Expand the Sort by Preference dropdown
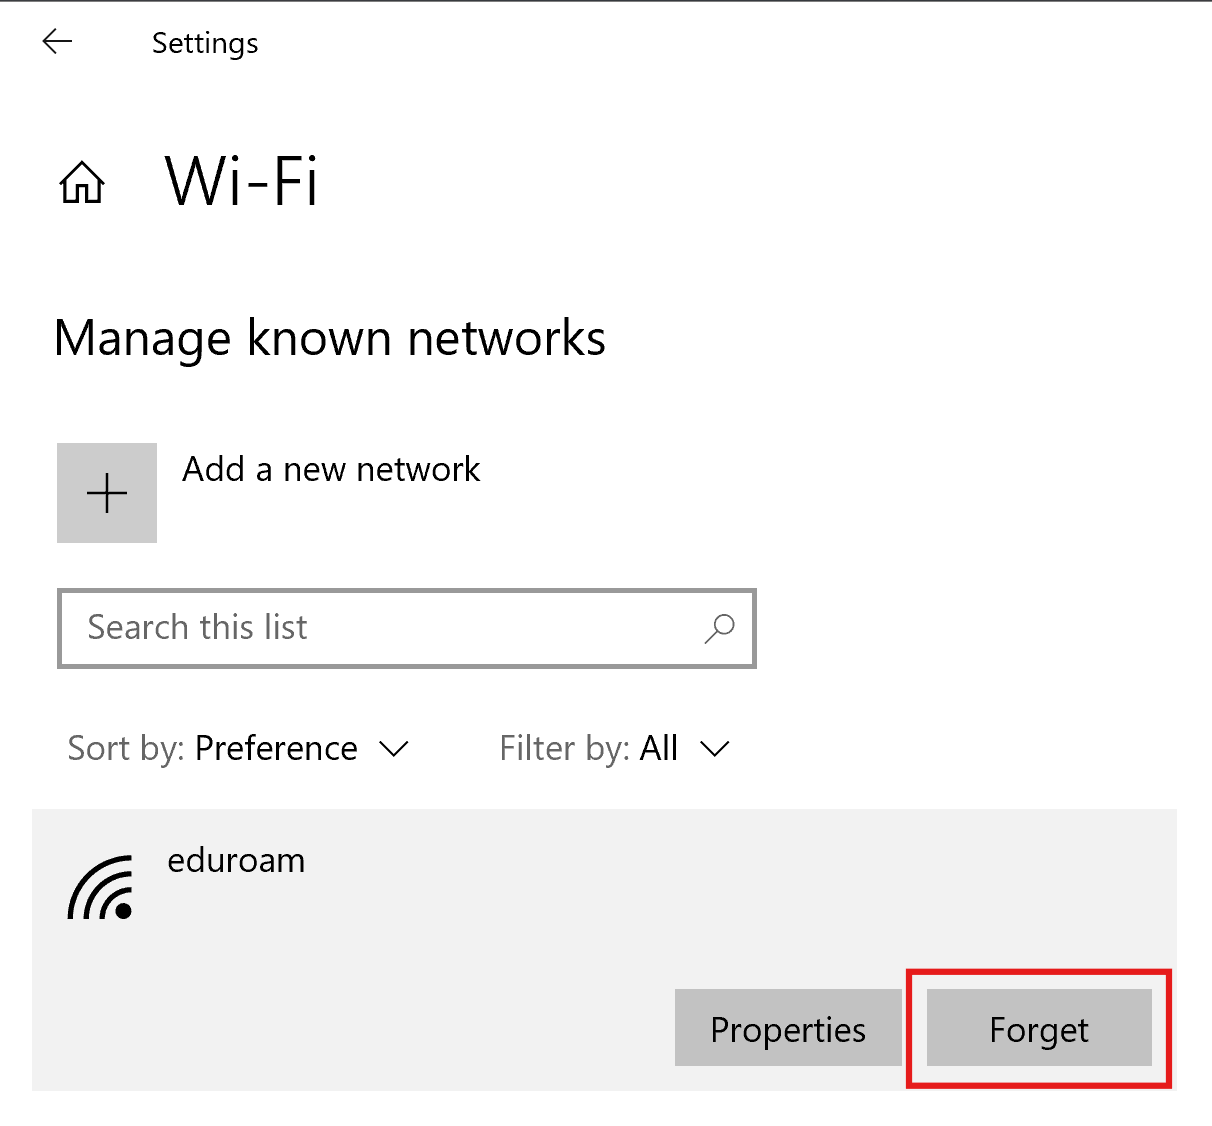 (x=276, y=748)
